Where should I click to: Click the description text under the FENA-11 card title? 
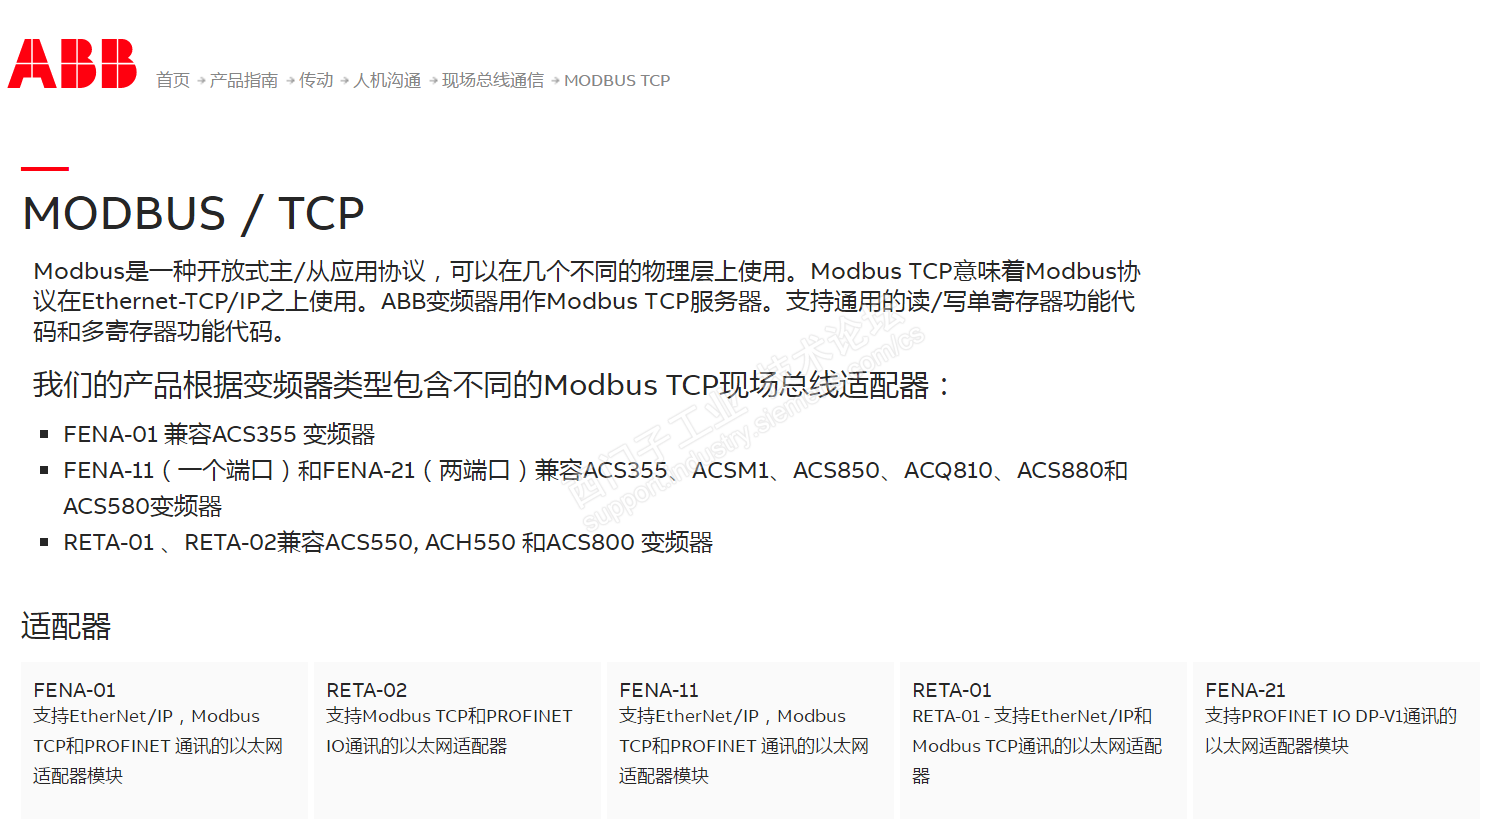(x=744, y=746)
